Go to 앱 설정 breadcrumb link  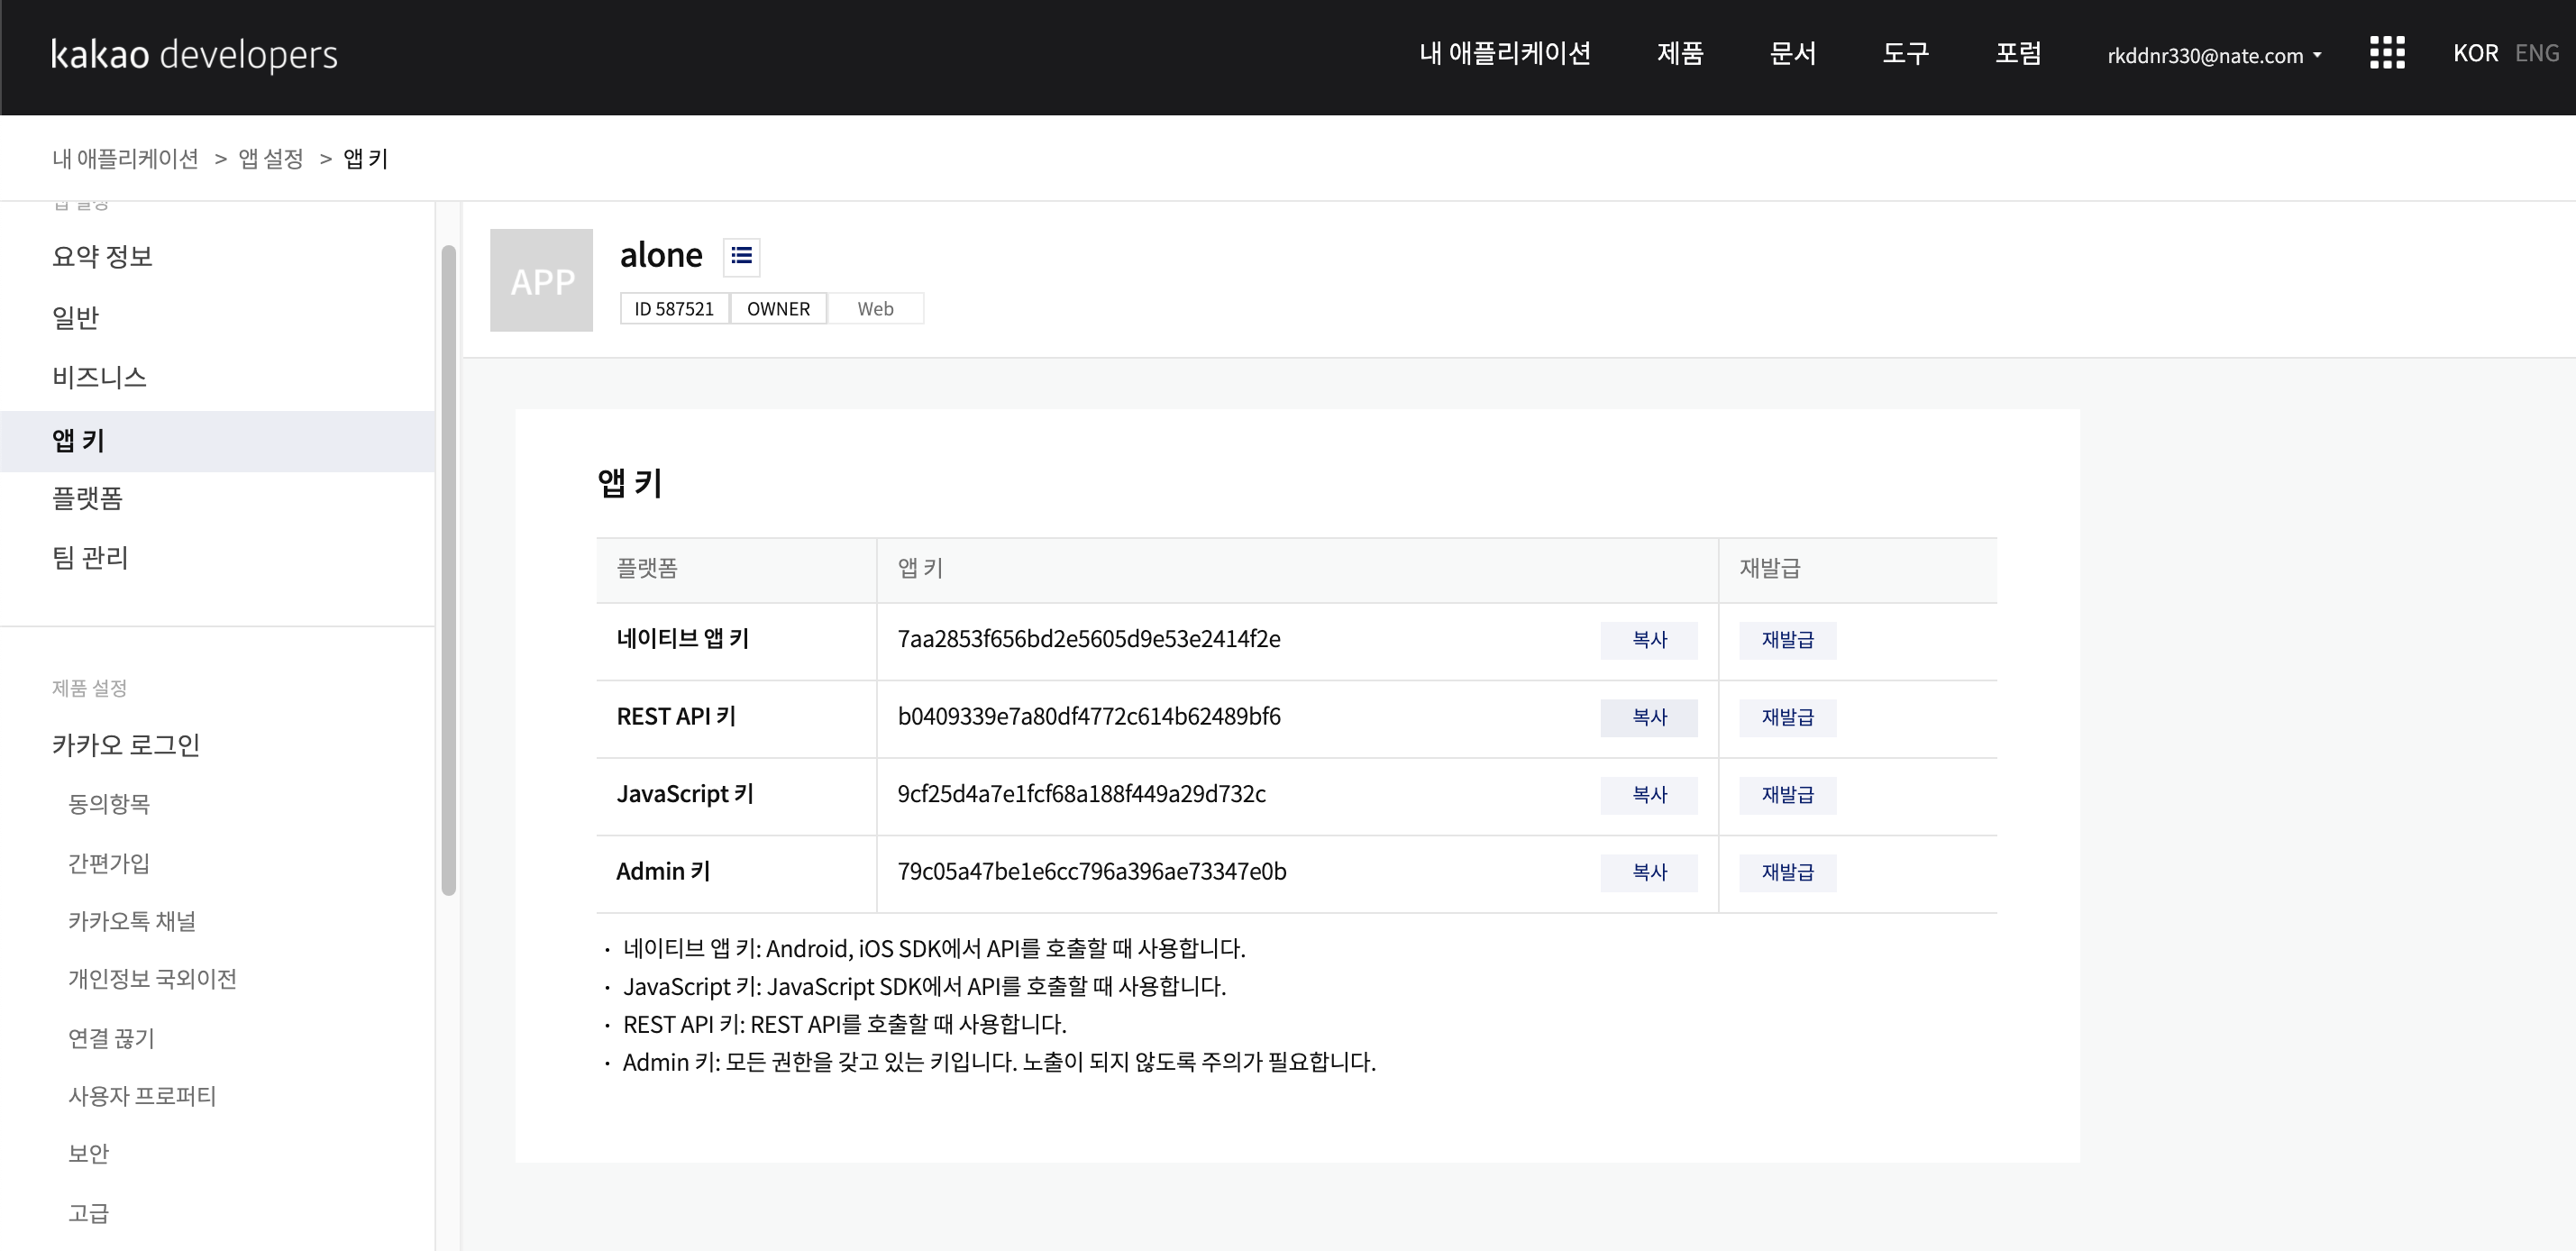(x=271, y=159)
